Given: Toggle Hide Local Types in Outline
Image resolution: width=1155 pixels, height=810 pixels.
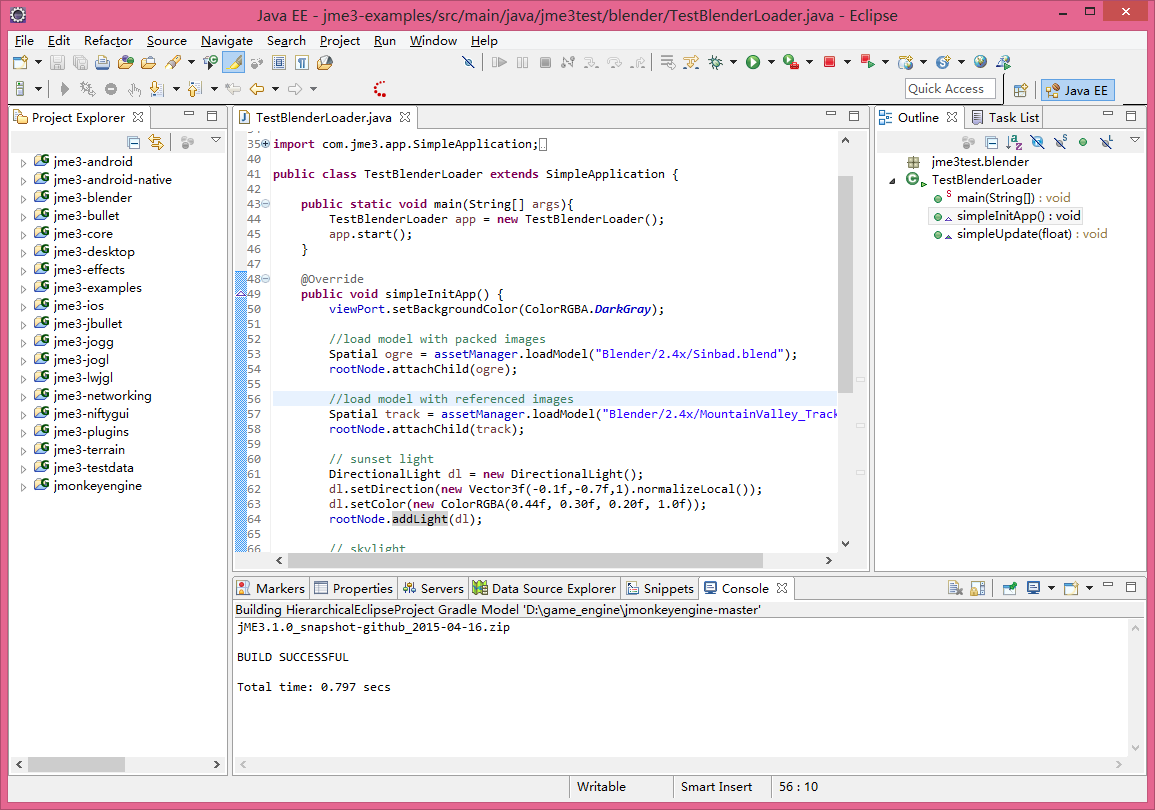Looking at the screenshot, I should (1106, 142).
